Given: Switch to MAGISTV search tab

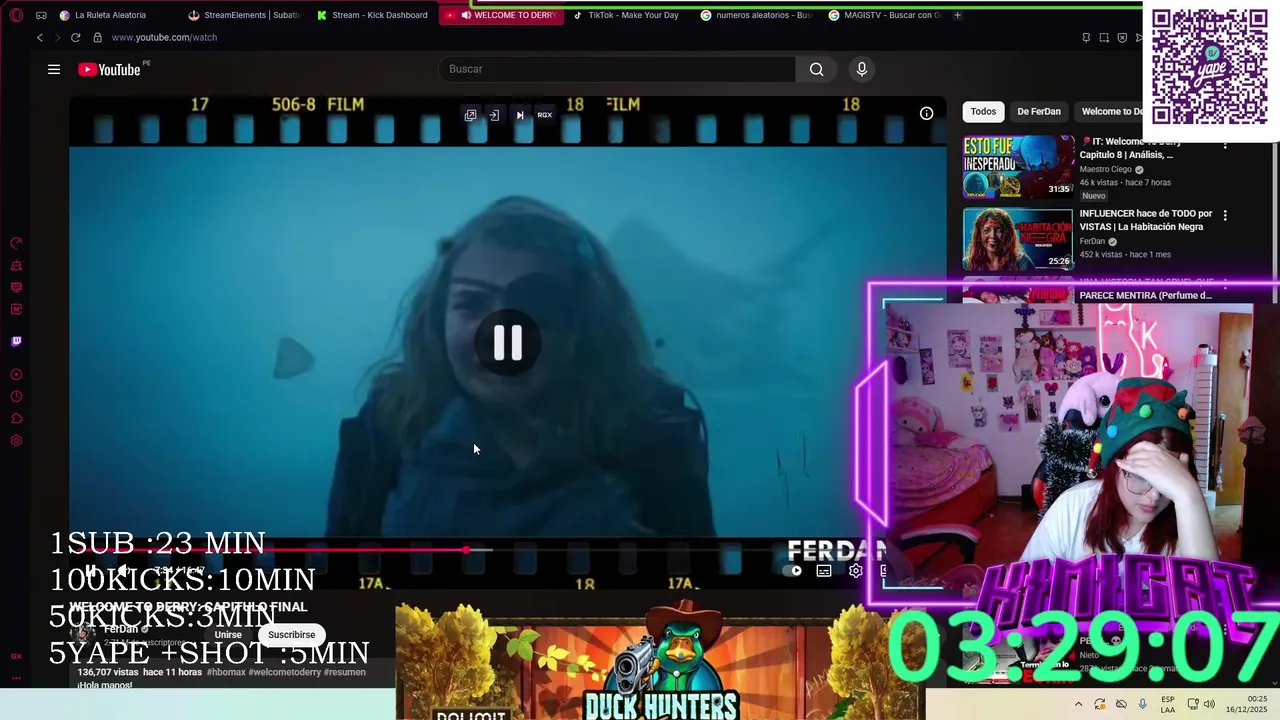Looking at the screenshot, I should click(x=885, y=15).
